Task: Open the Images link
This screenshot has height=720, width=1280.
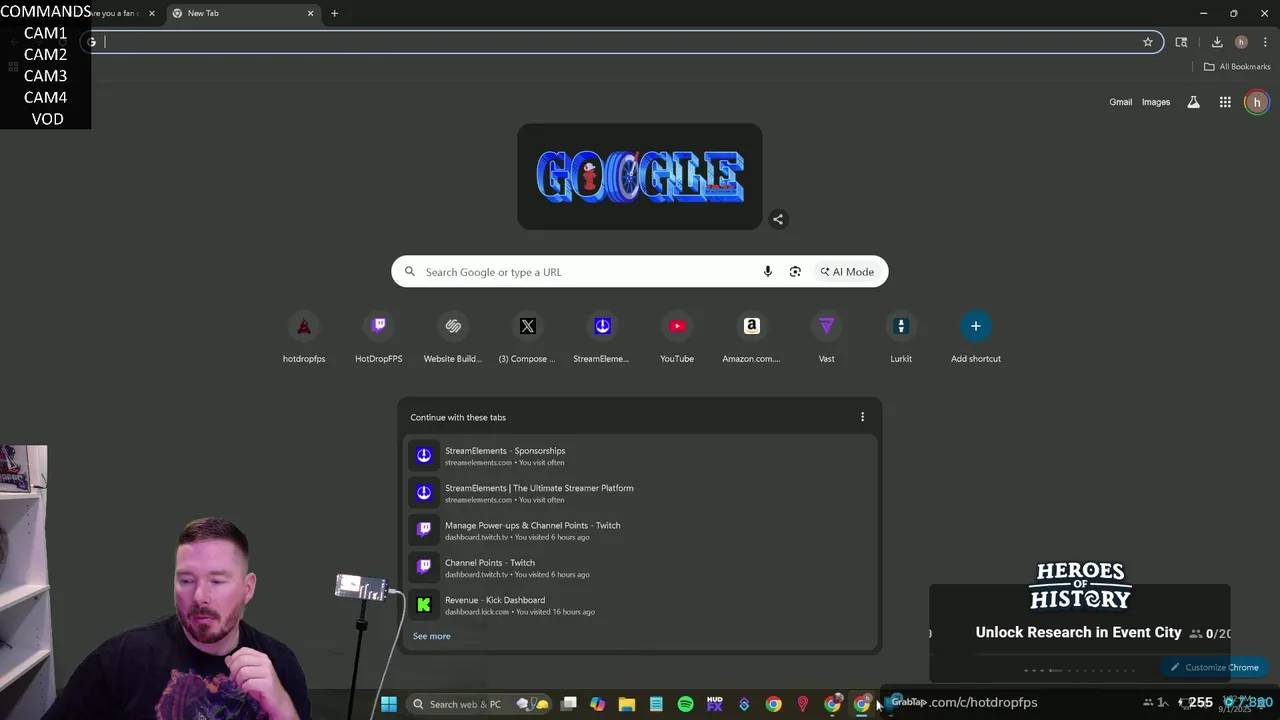Action: pyautogui.click(x=1156, y=102)
